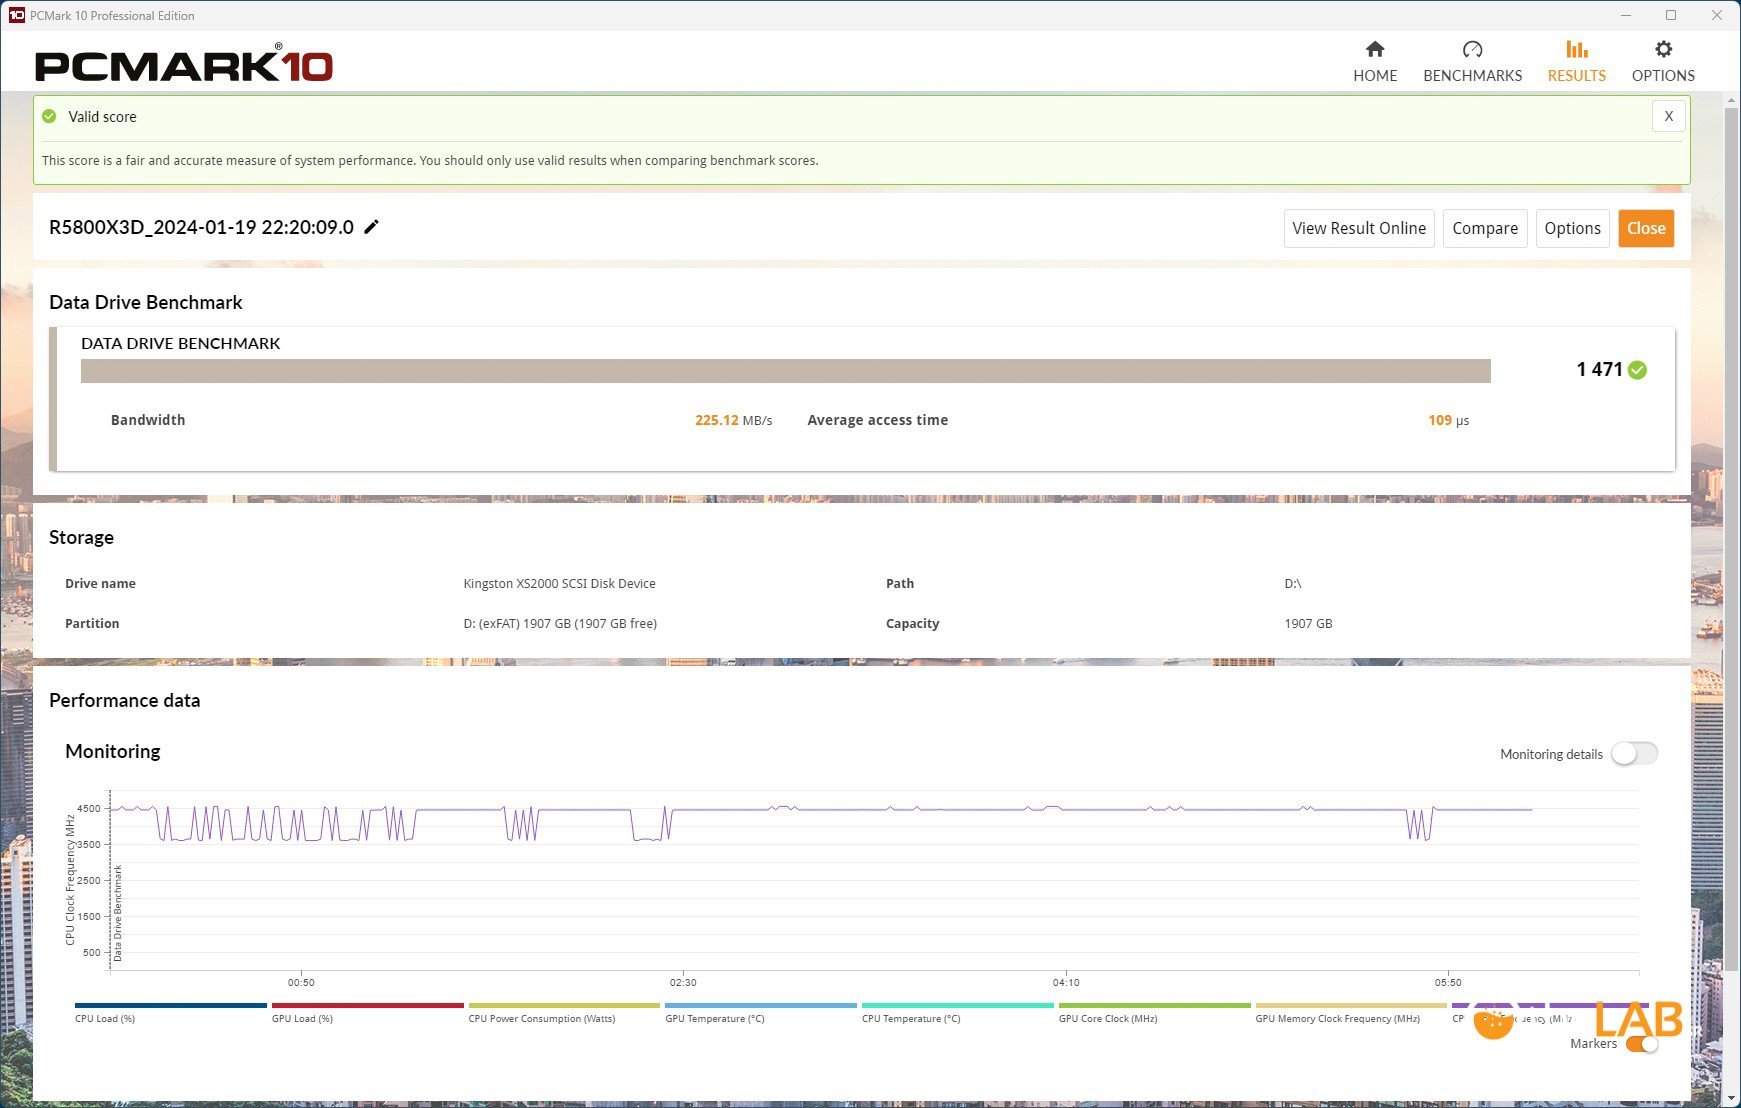Image resolution: width=1741 pixels, height=1108 pixels.
Task: Open the OPTIONS tab with gear icon
Action: pyautogui.click(x=1663, y=61)
